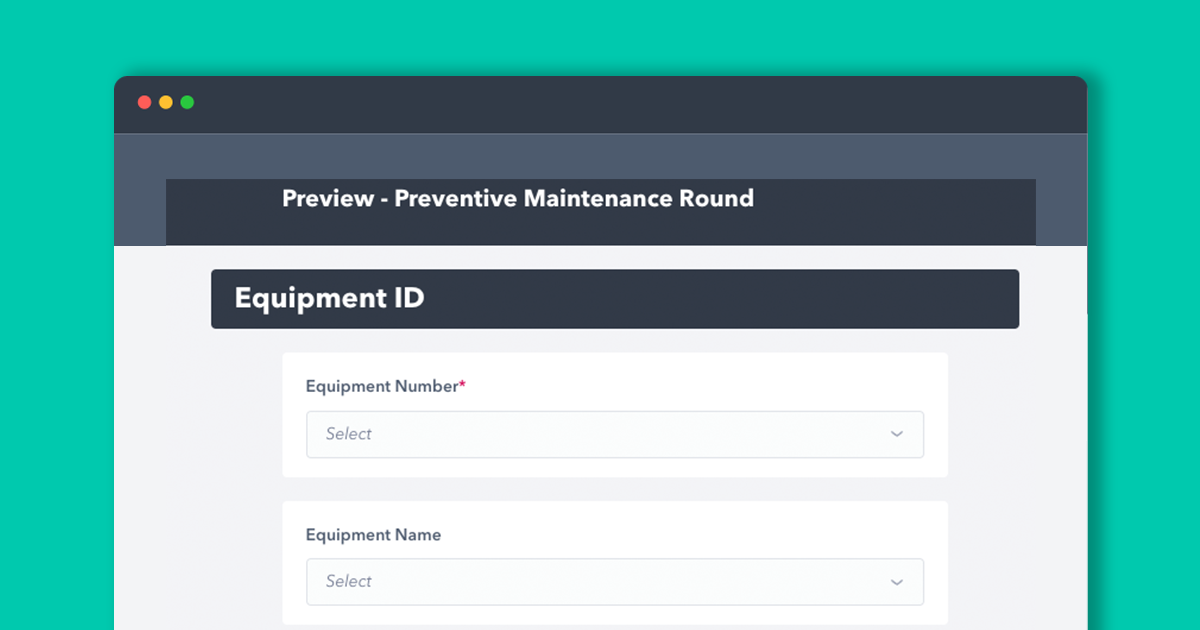Click the red traffic light button
Screen dimensions: 1200x630
coord(145,102)
